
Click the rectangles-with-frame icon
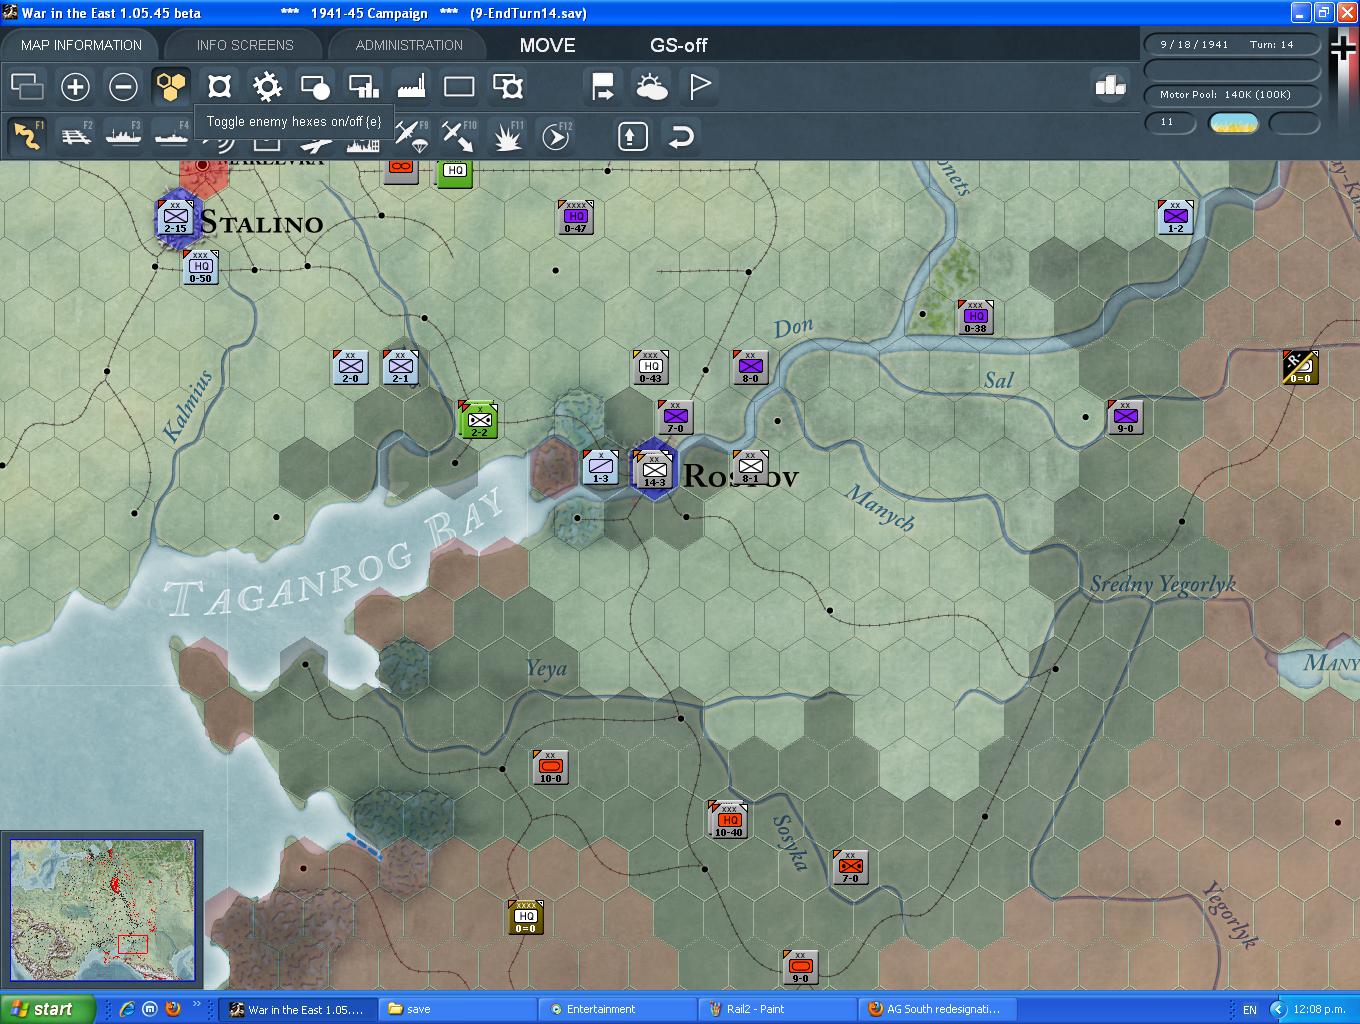click(x=508, y=87)
